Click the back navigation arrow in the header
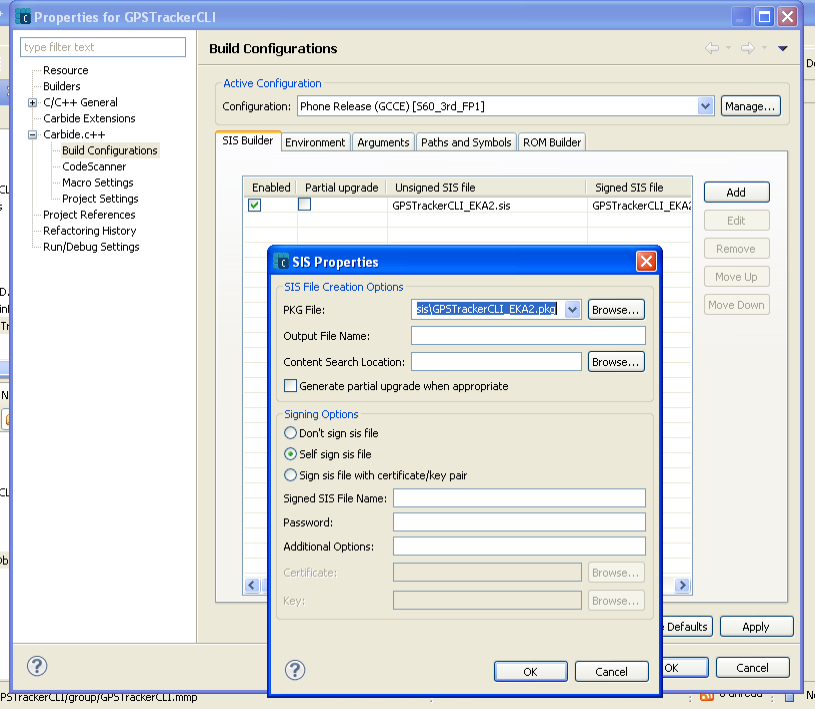815x709 pixels. 712,48
